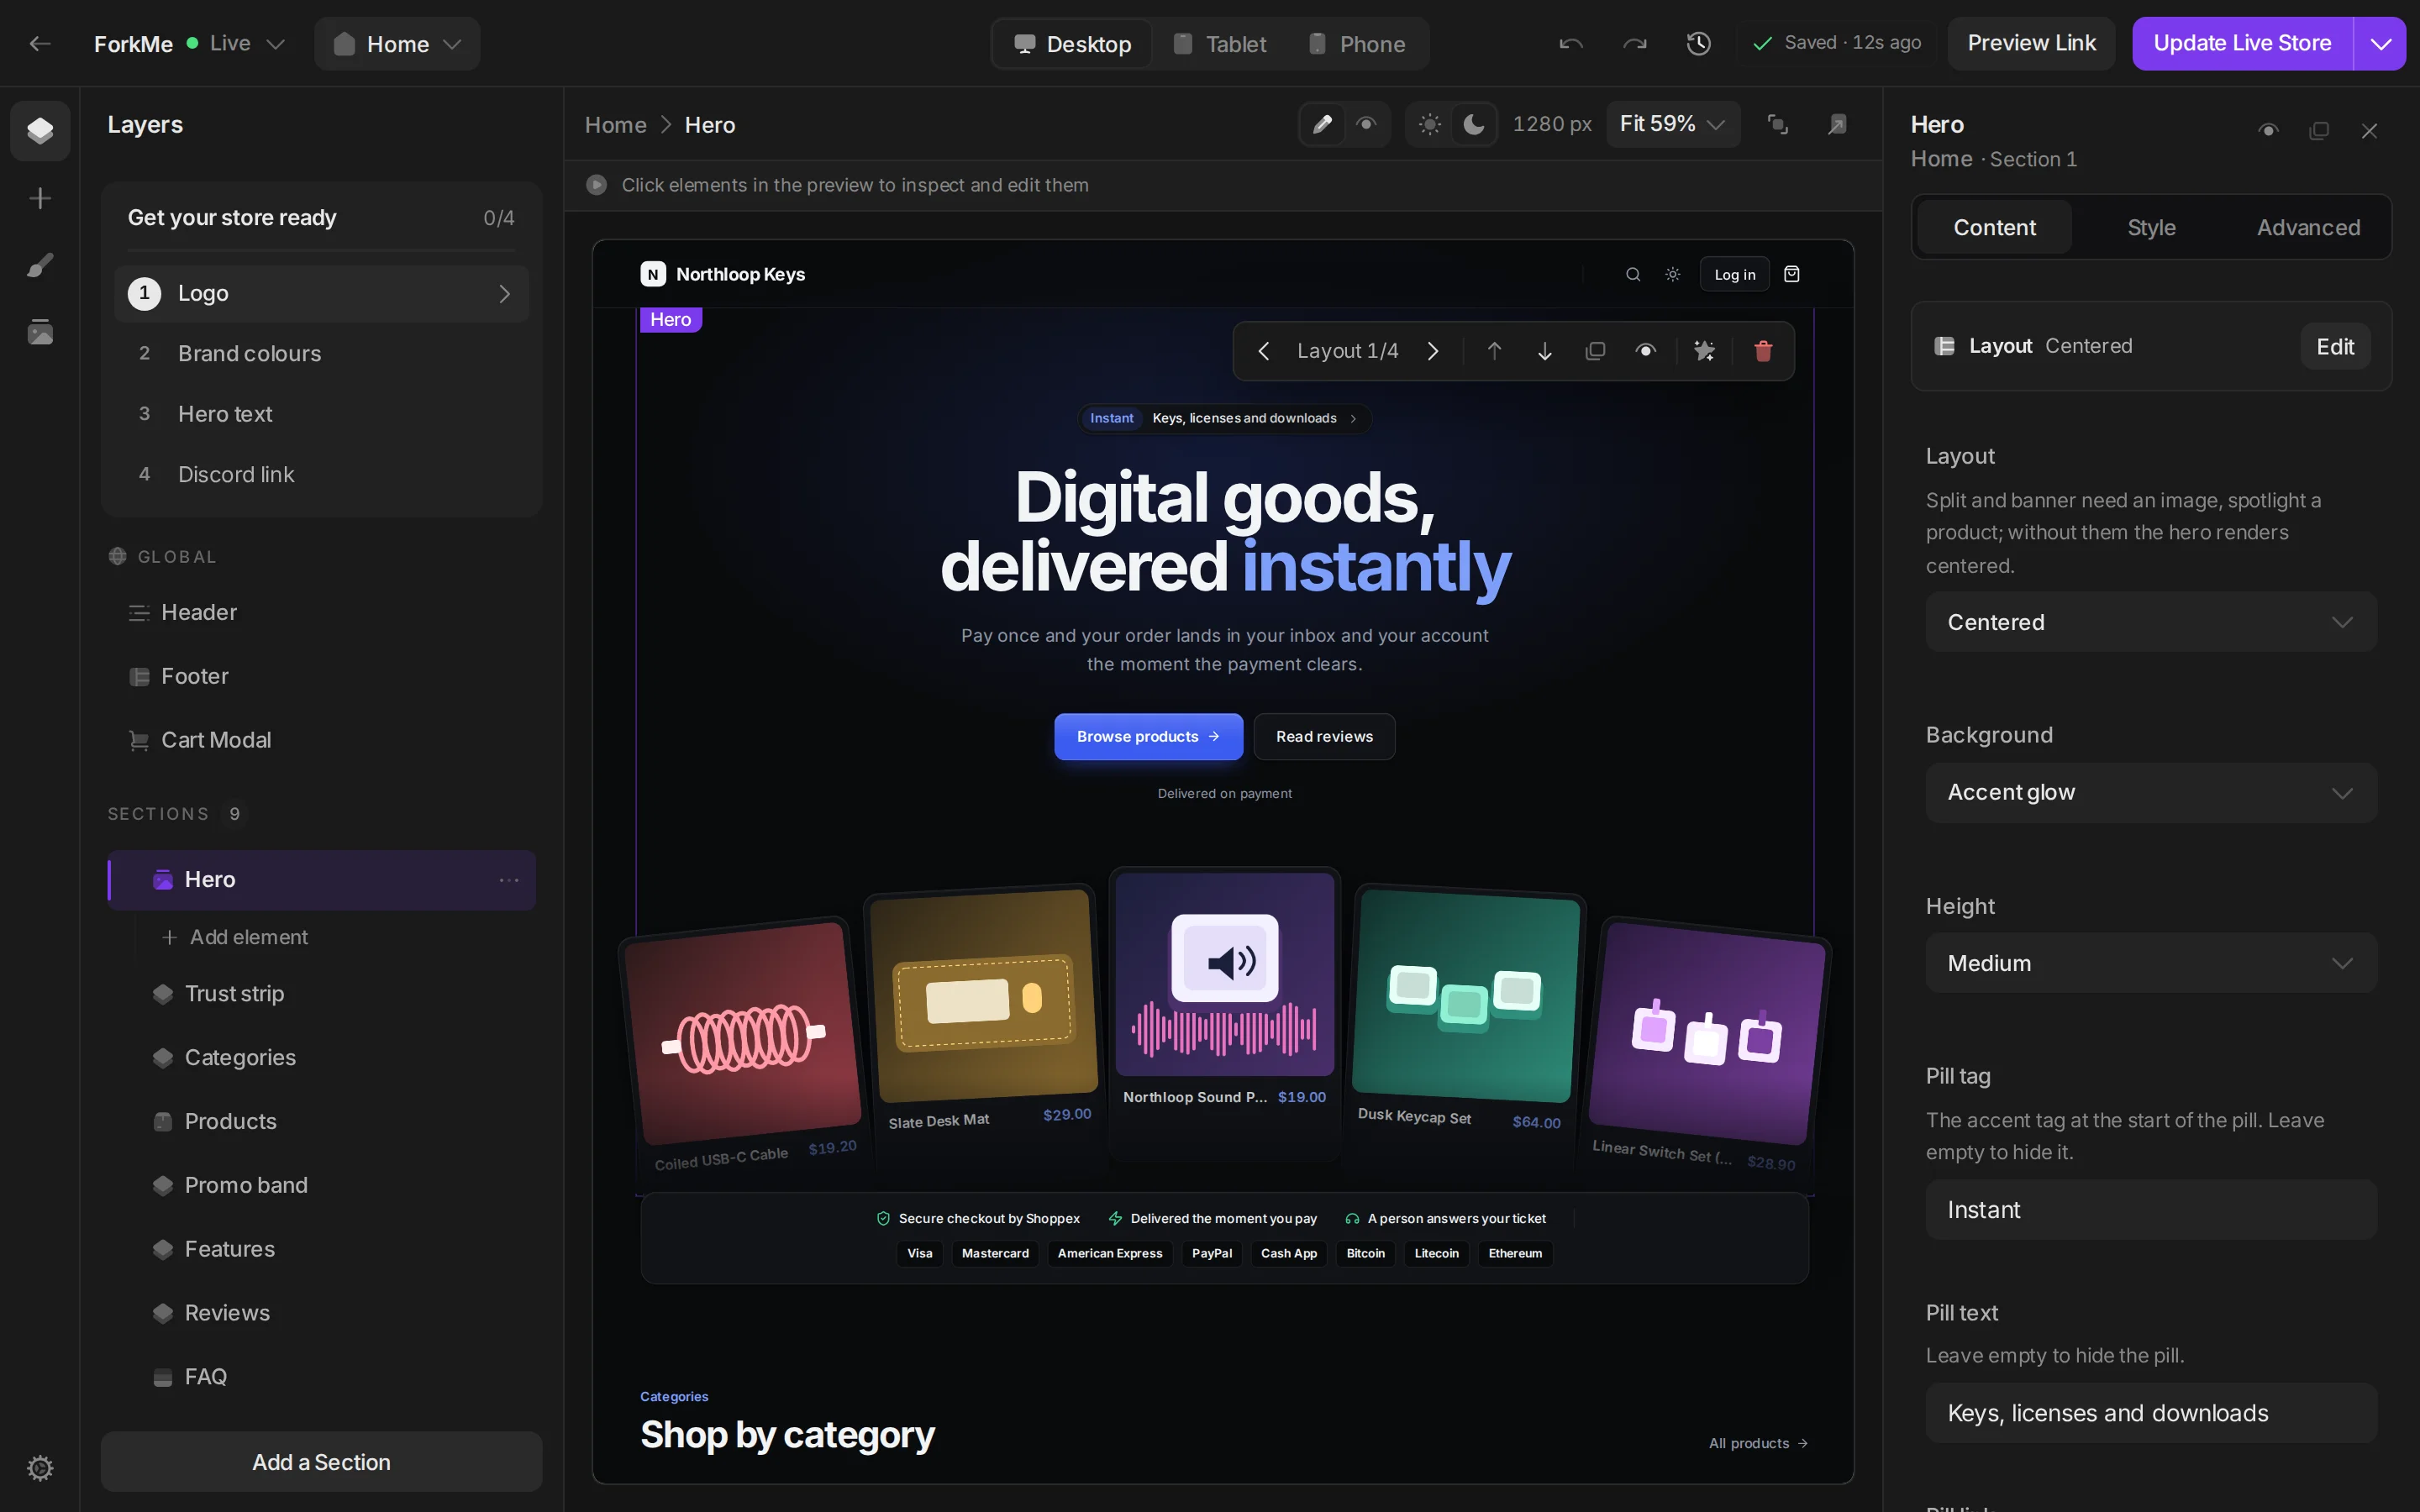
Task: Click the search icon in store preview header
Action: [1633, 274]
